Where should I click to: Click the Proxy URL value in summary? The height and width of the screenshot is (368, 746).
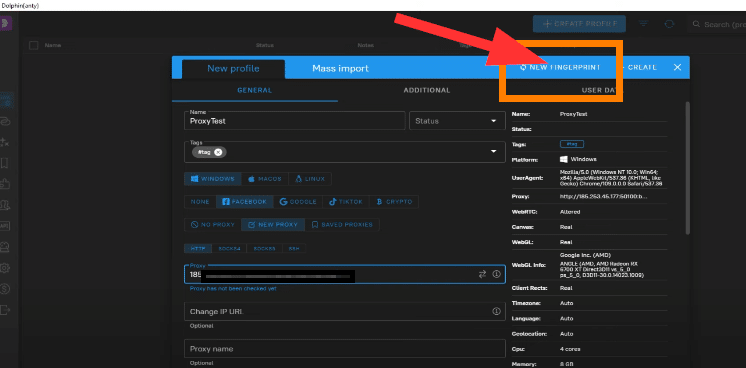(604, 196)
